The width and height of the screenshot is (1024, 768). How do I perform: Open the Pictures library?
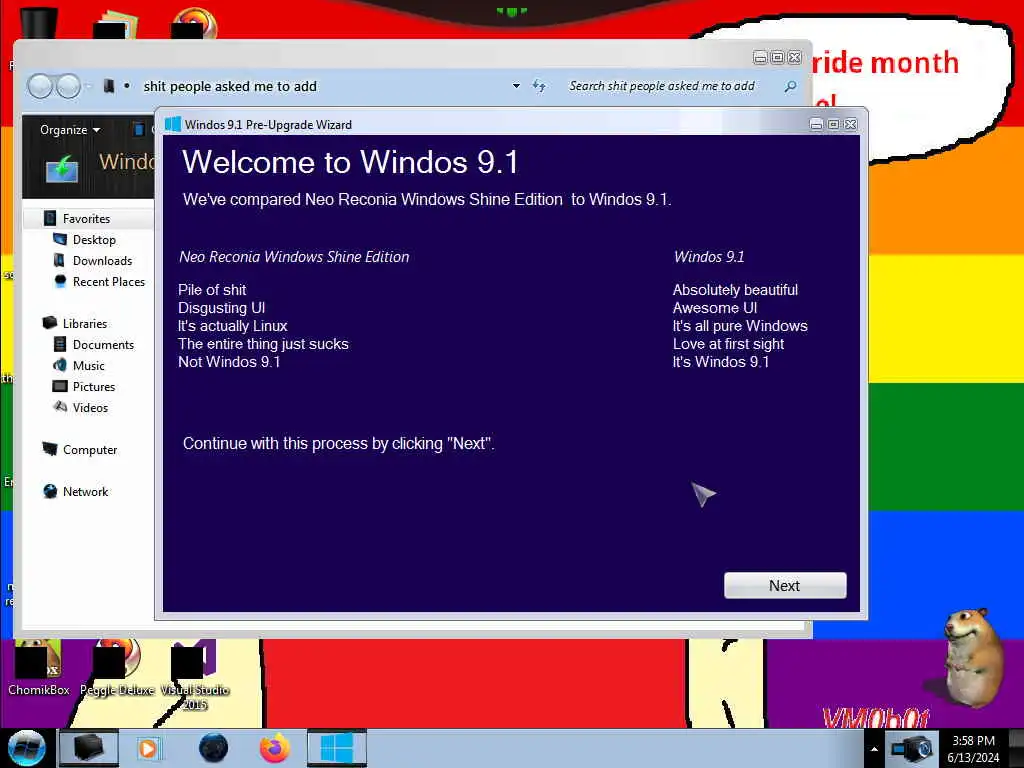94,387
